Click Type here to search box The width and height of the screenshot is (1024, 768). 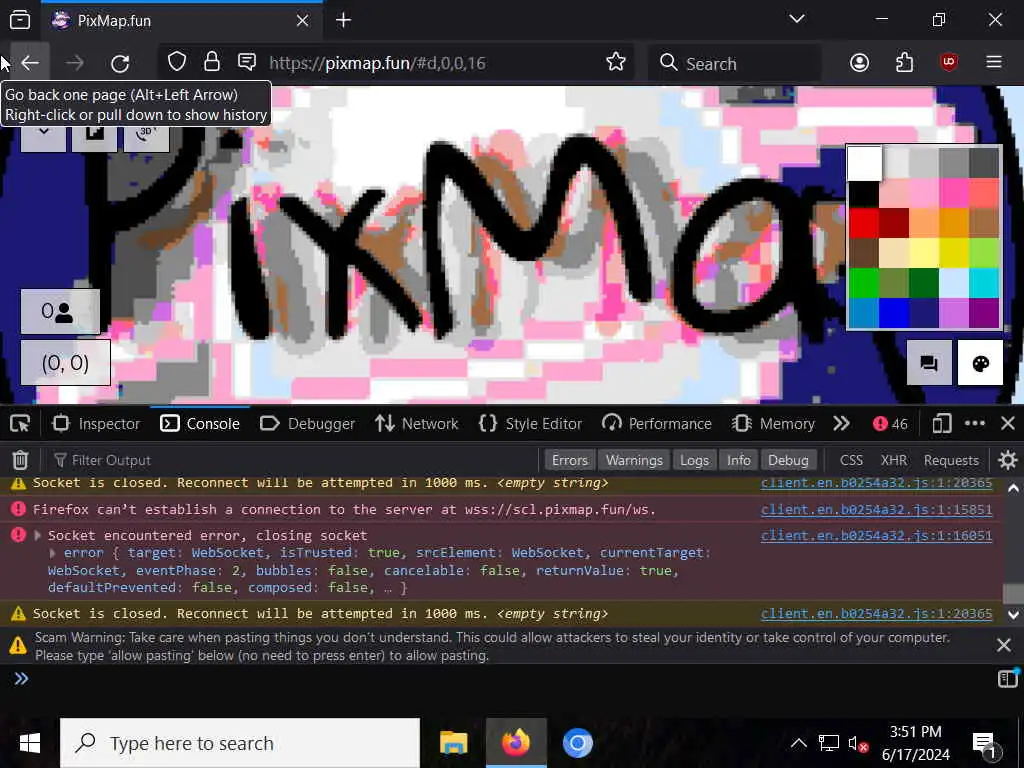tap(240, 743)
